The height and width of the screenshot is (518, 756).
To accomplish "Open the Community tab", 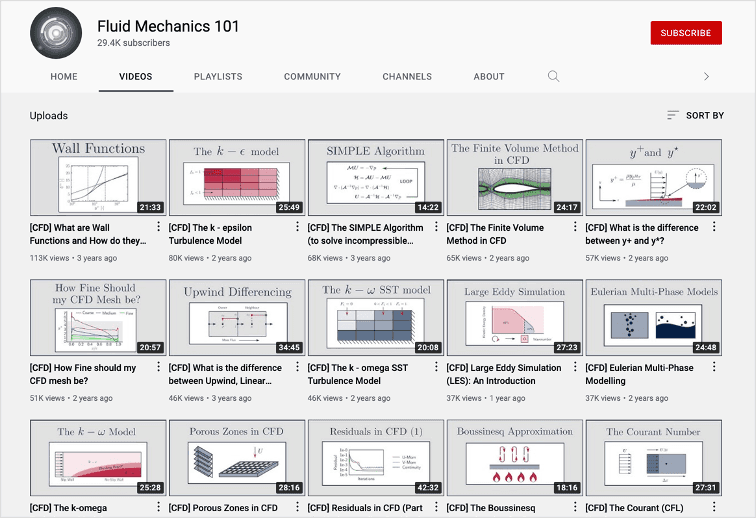I will 312,77.
